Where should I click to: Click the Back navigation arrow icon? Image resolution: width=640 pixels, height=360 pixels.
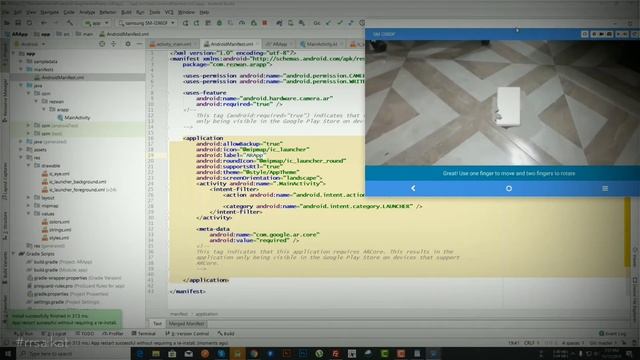click(44, 23)
